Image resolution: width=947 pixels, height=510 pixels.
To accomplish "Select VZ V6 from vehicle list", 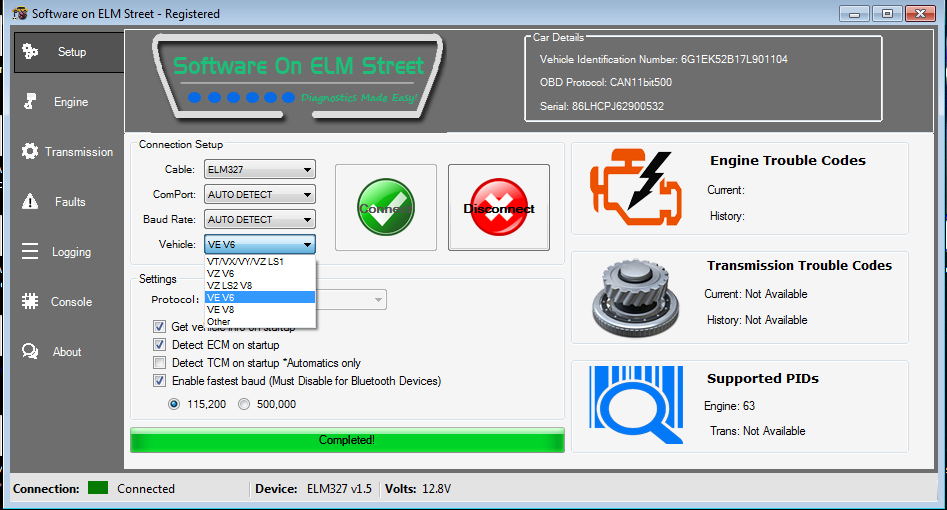I will click(x=260, y=274).
